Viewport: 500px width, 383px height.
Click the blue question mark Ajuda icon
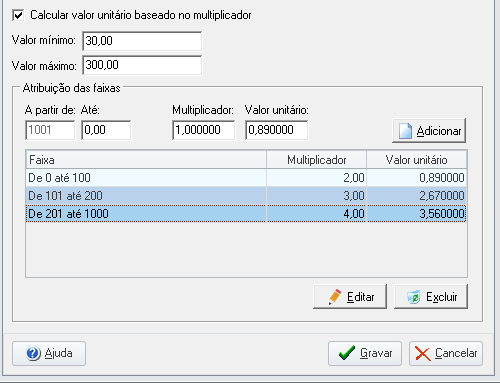pyautogui.click(x=33, y=353)
